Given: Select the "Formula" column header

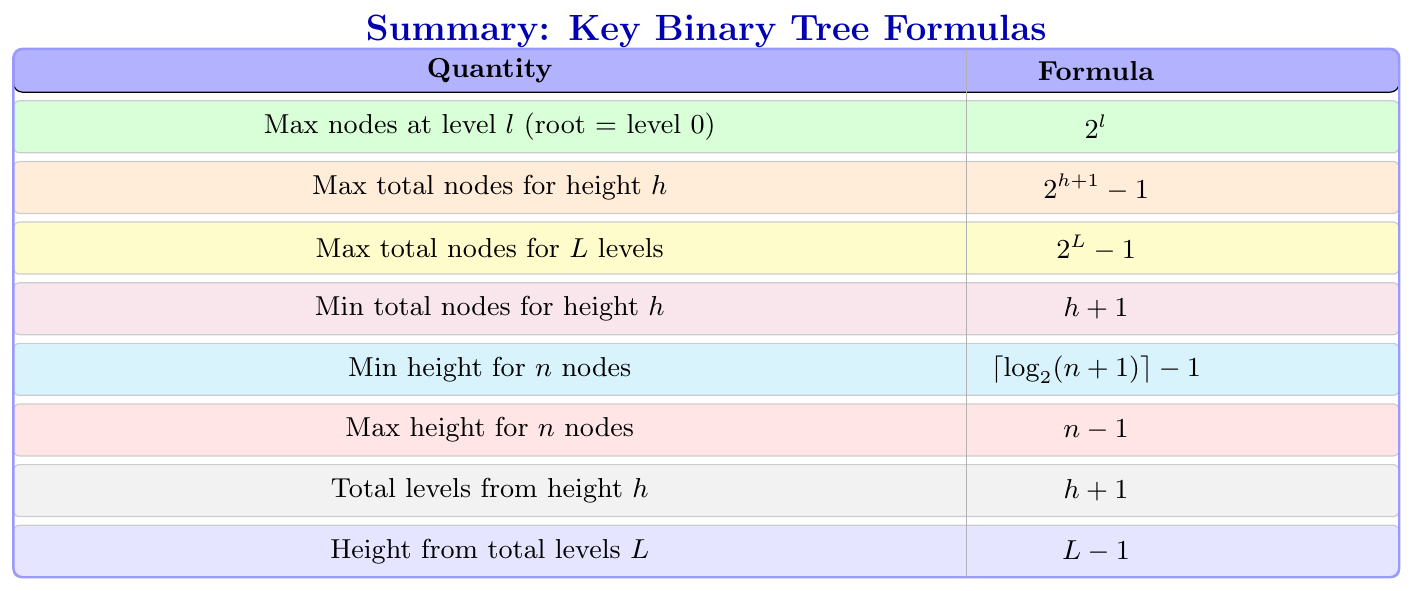Looking at the screenshot, I should click(x=1096, y=72).
